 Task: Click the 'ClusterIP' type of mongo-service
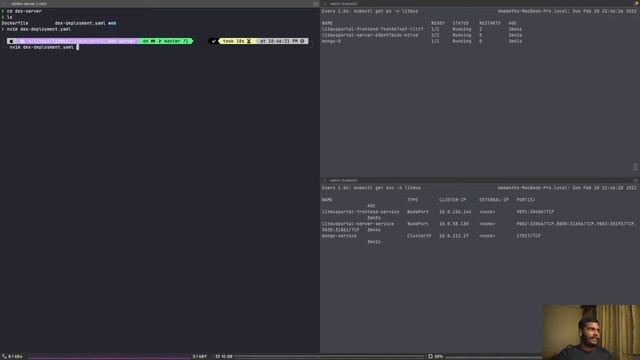click(x=419, y=236)
